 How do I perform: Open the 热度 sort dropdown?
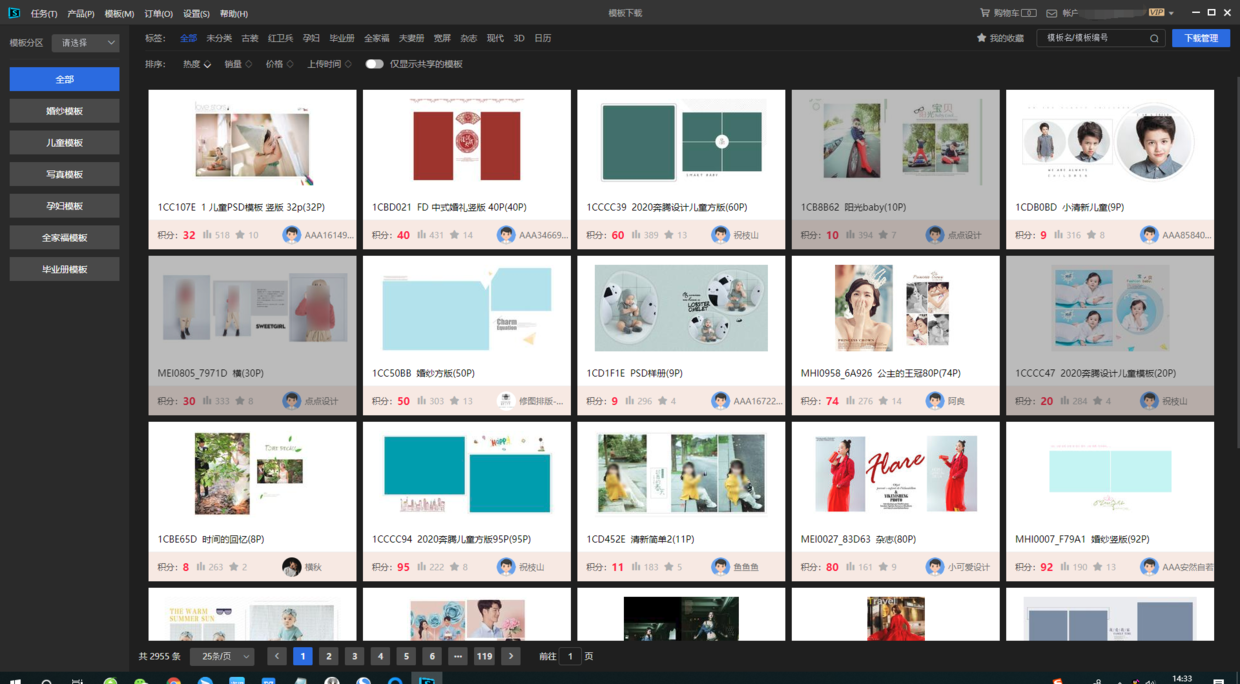[196, 64]
